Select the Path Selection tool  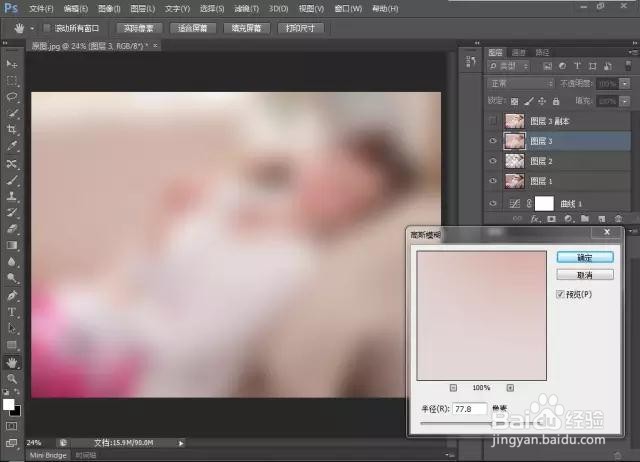click(12, 328)
